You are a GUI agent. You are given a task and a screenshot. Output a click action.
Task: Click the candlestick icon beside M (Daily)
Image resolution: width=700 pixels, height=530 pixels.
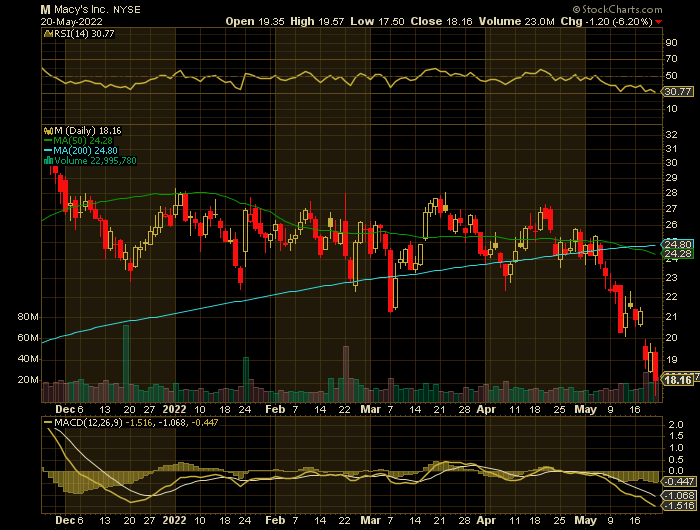tap(48, 131)
